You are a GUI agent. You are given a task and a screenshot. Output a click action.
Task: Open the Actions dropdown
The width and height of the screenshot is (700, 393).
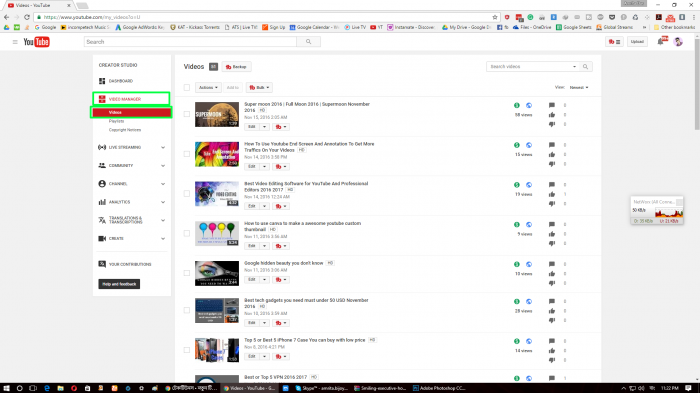pyautogui.click(x=208, y=88)
